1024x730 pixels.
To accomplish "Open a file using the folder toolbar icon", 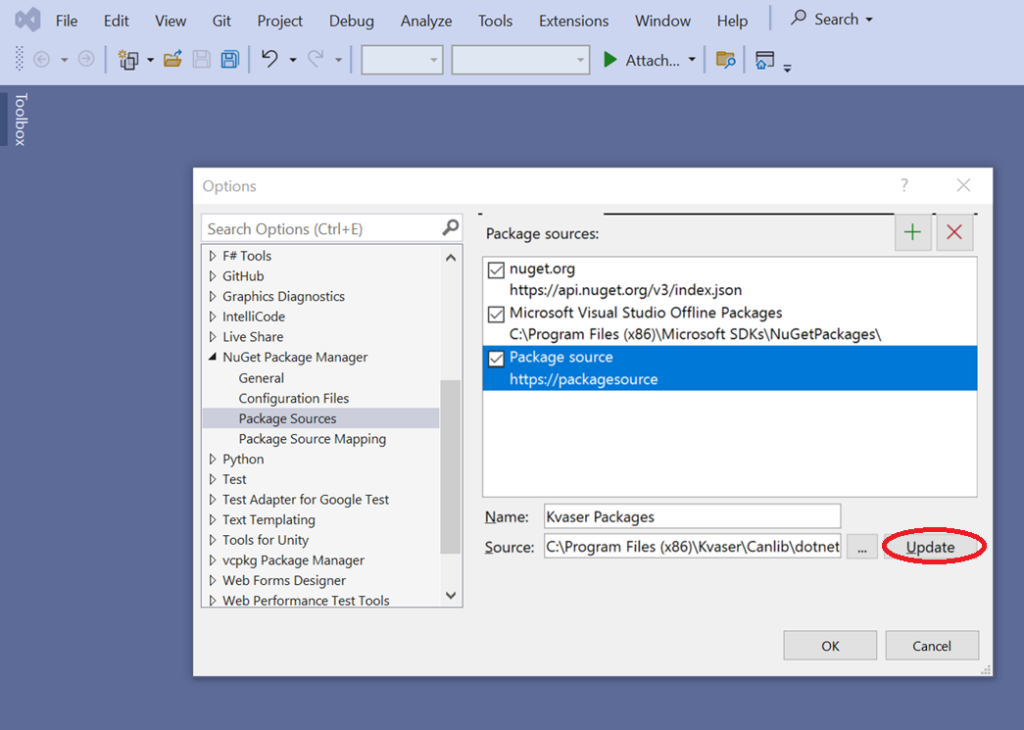I will coord(172,59).
